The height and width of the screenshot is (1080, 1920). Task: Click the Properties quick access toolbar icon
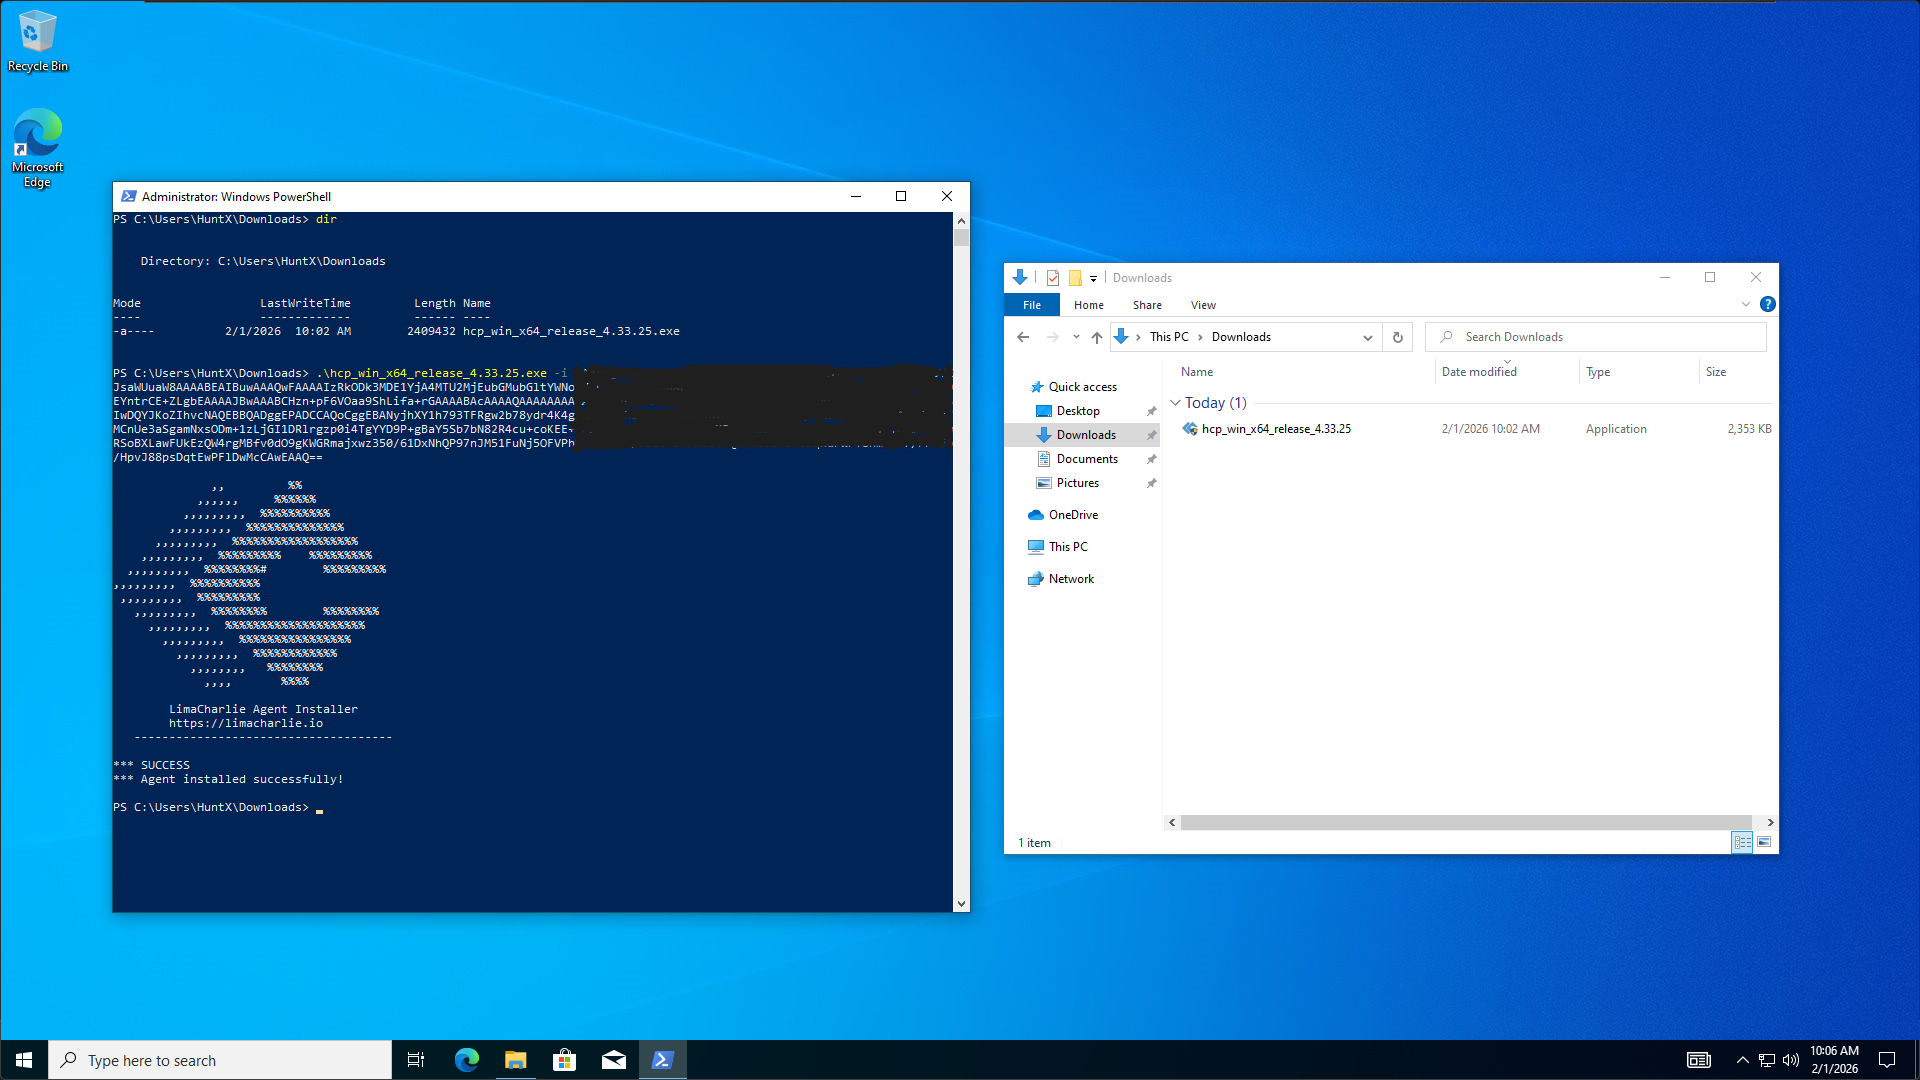[x=1053, y=278]
